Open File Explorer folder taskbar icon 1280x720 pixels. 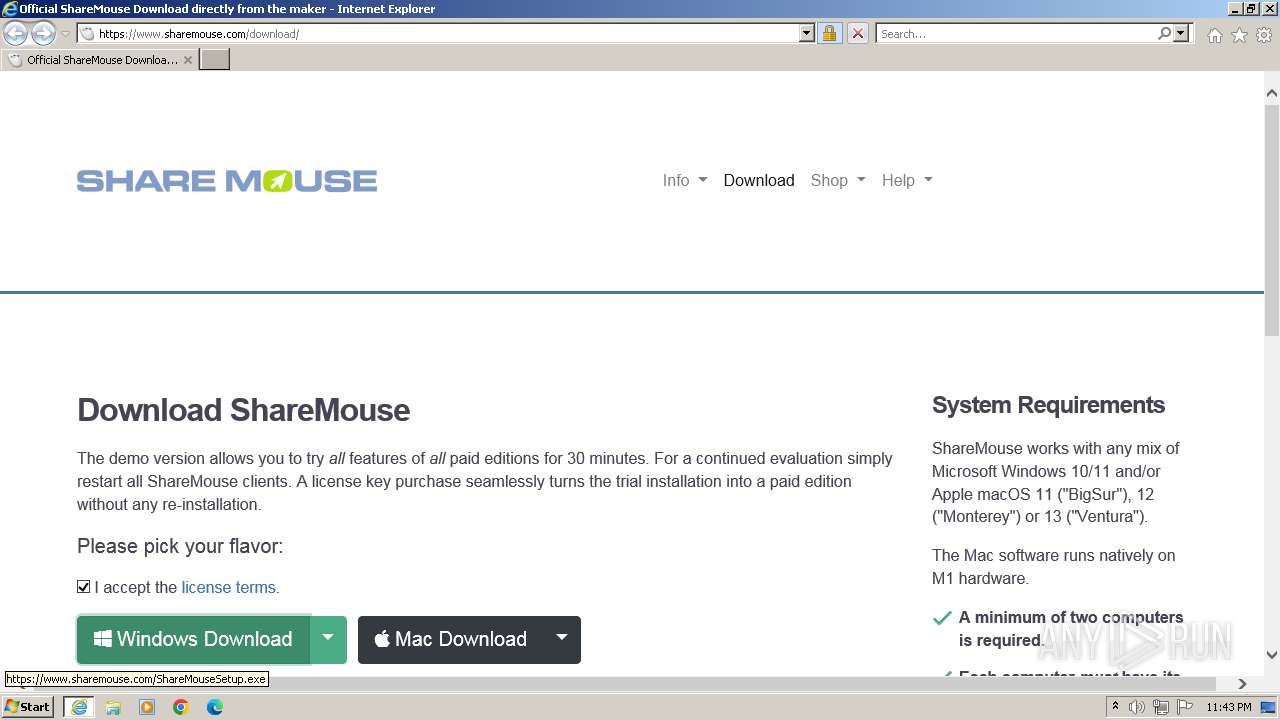click(113, 707)
